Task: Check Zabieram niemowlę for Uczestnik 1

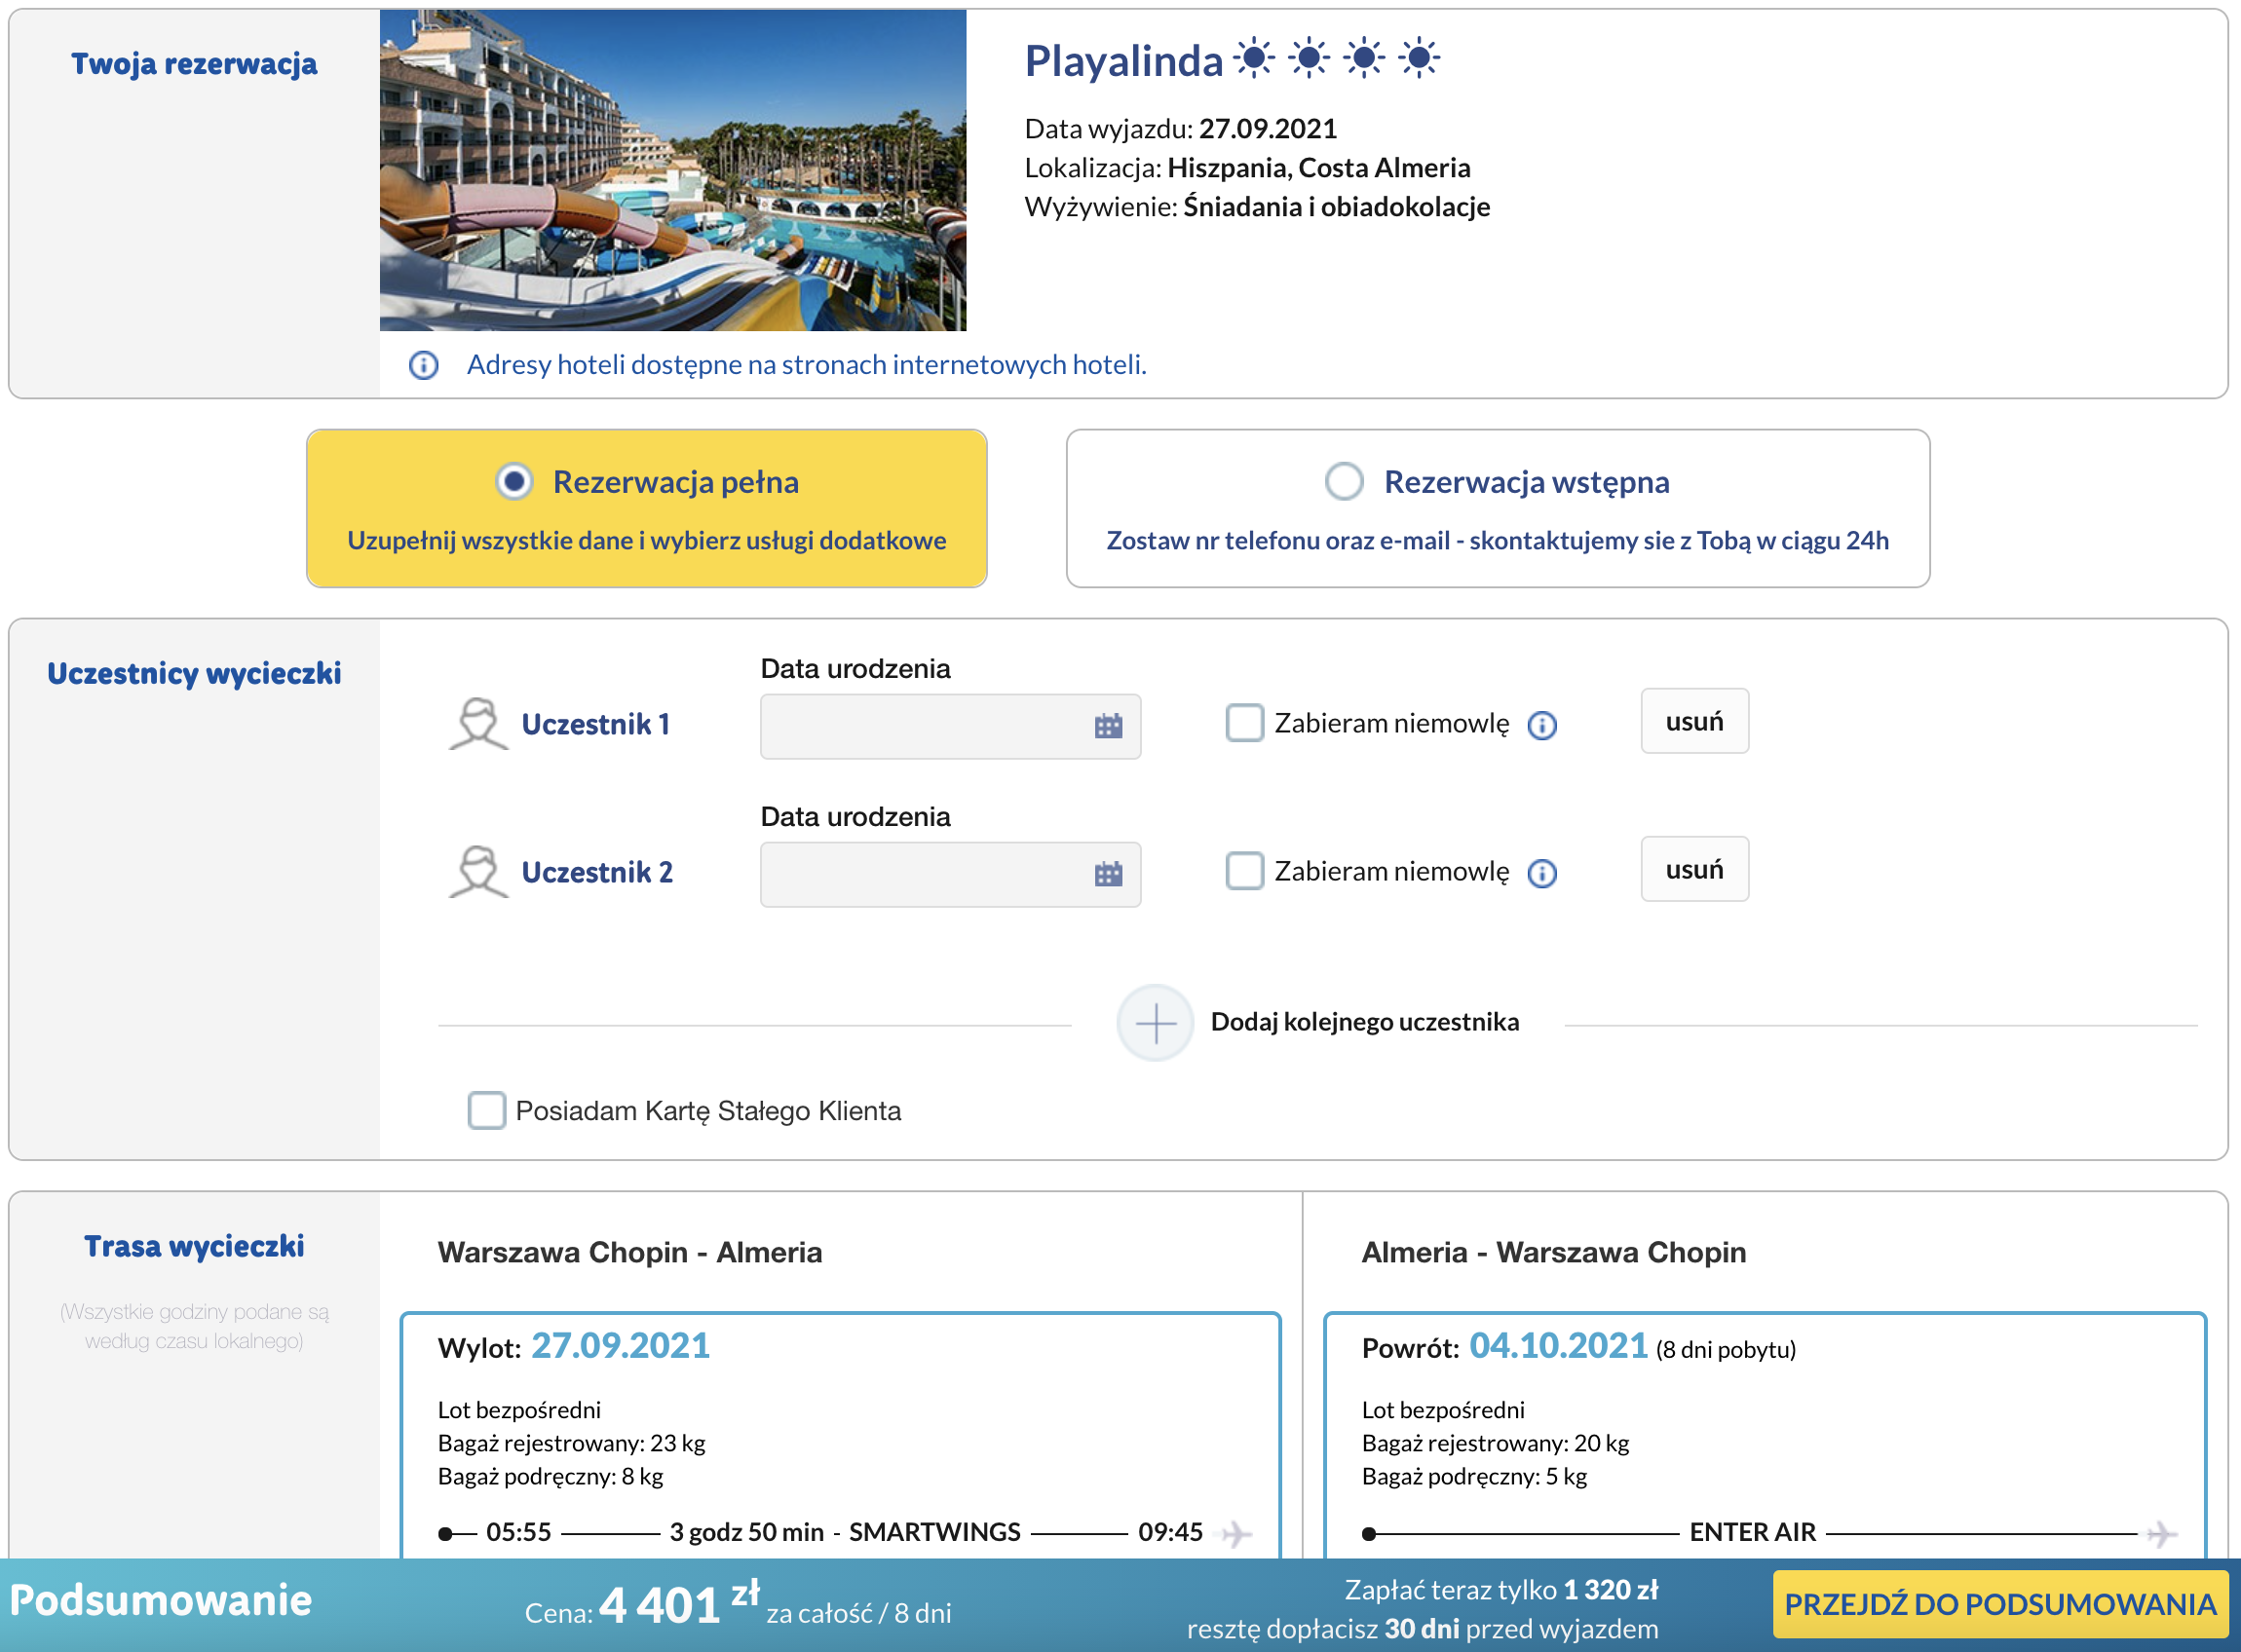Action: 1244,723
